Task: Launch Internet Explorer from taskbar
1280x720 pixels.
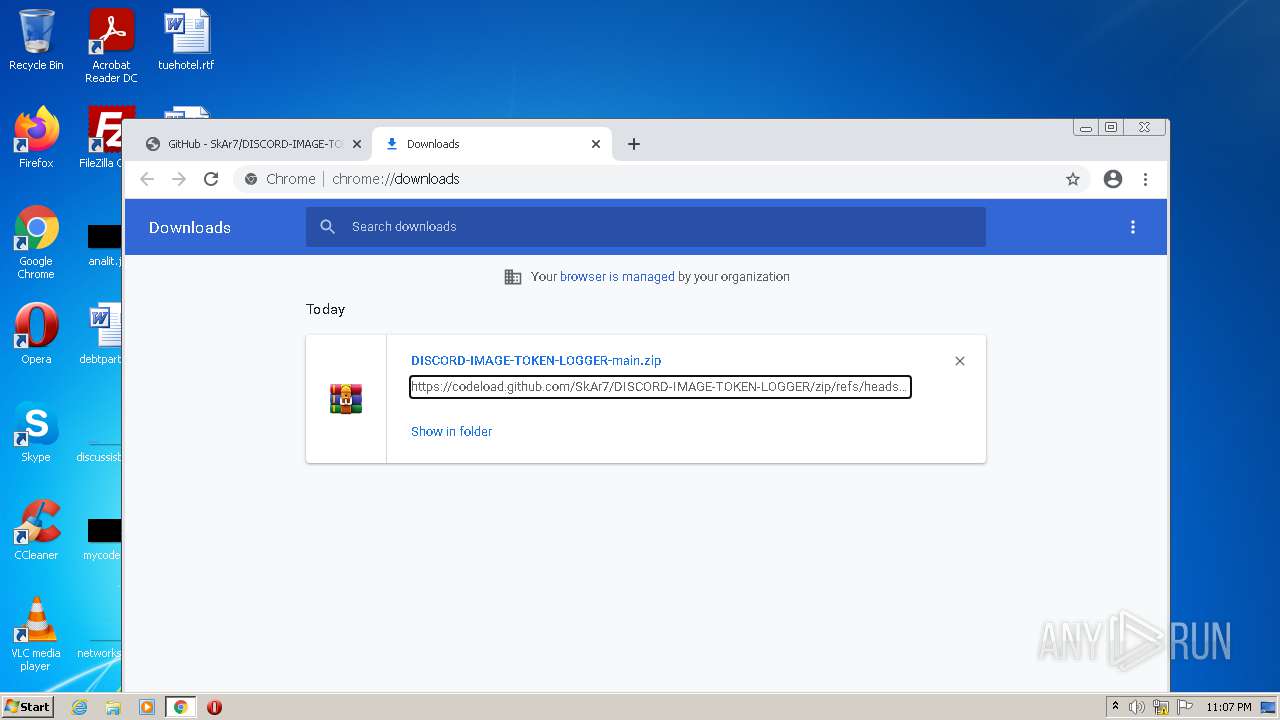Action: (x=79, y=707)
